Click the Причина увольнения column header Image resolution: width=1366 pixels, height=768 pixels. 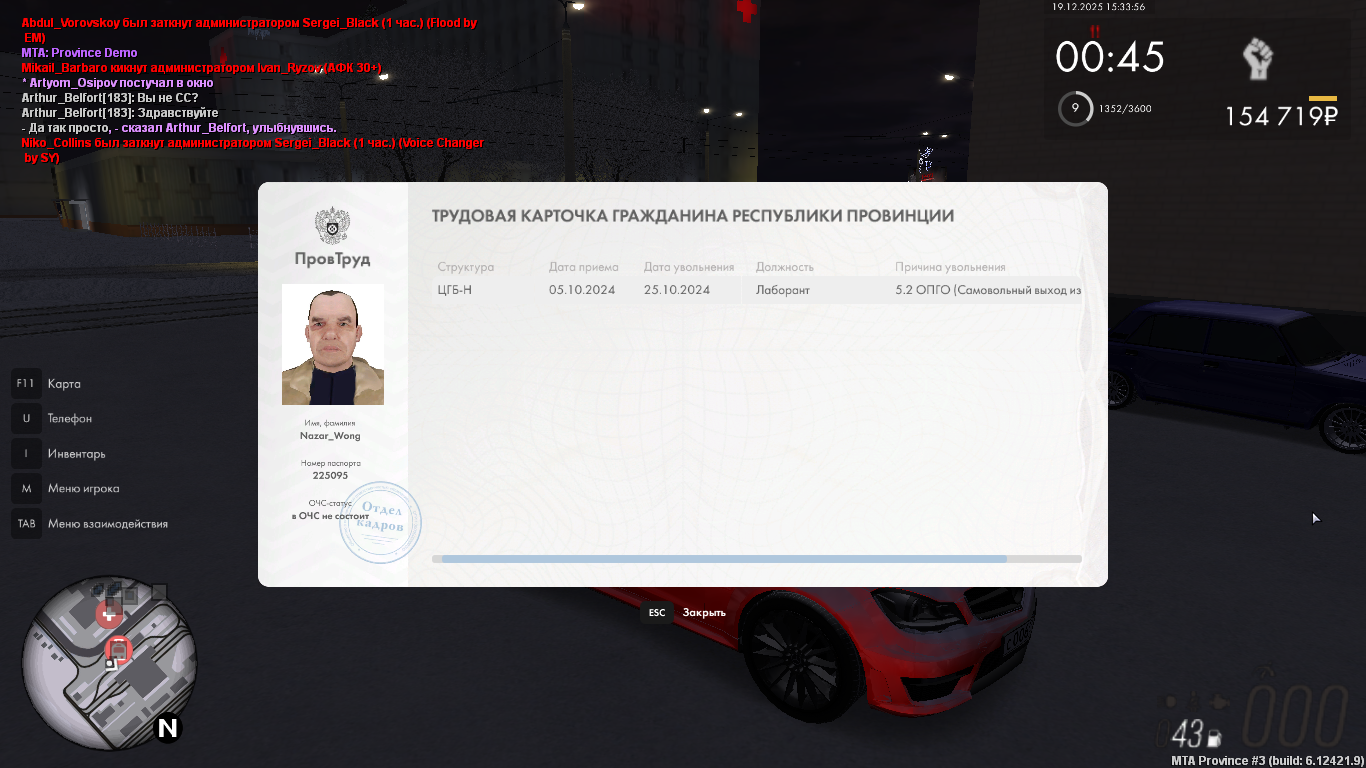(950, 267)
